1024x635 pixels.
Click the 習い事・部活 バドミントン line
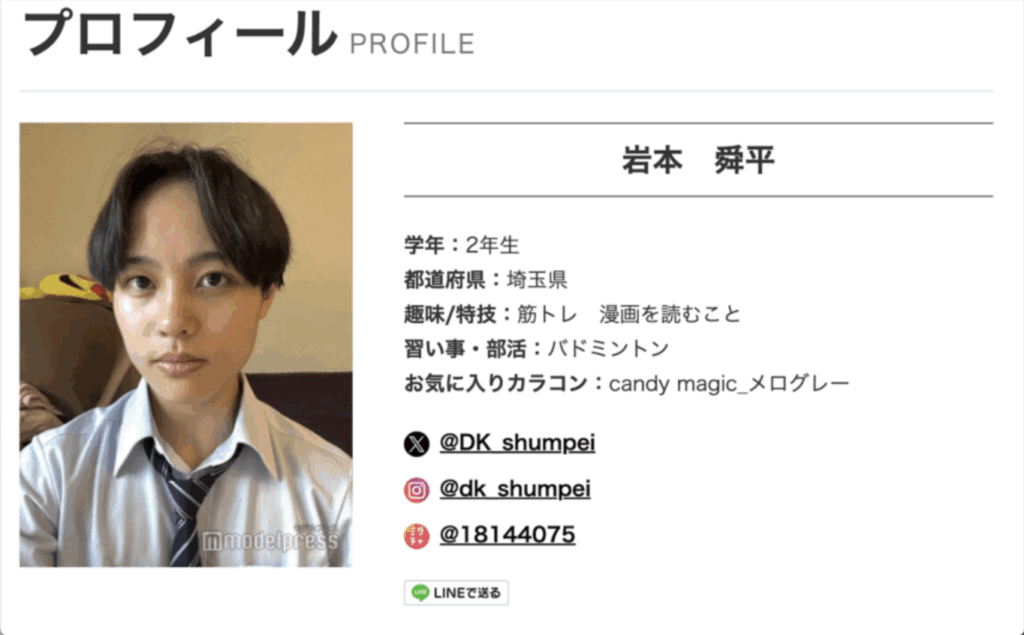coord(536,349)
